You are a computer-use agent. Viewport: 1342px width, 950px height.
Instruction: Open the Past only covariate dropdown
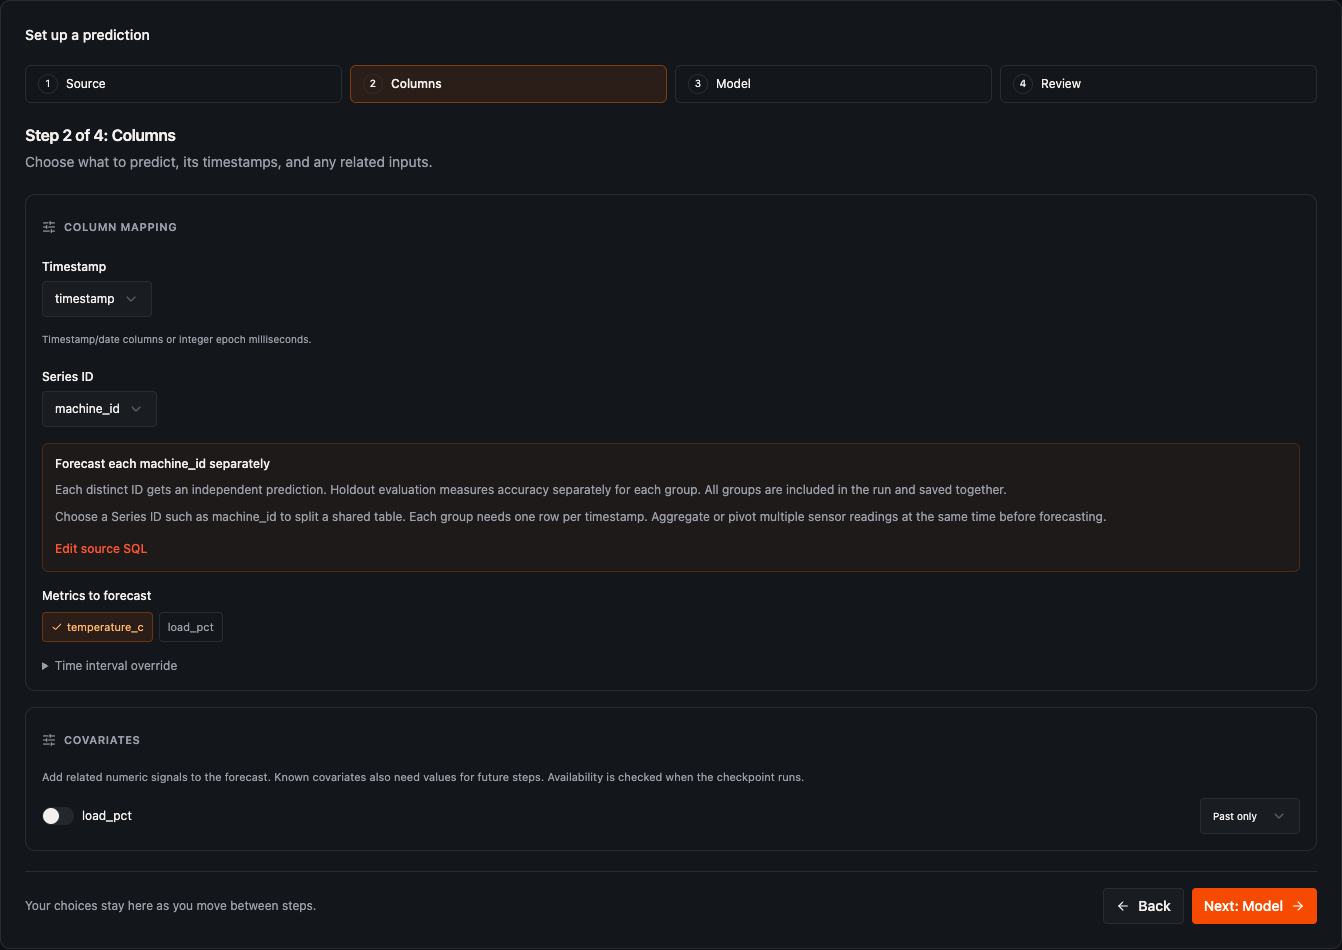[1249, 816]
